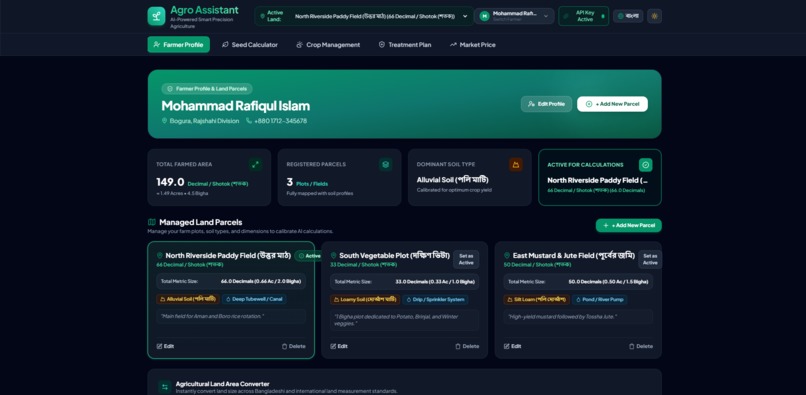Click the Alluvial Soil dominant soil value
Image resolution: width=806 pixels, height=395 pixels.
point(452,180)
